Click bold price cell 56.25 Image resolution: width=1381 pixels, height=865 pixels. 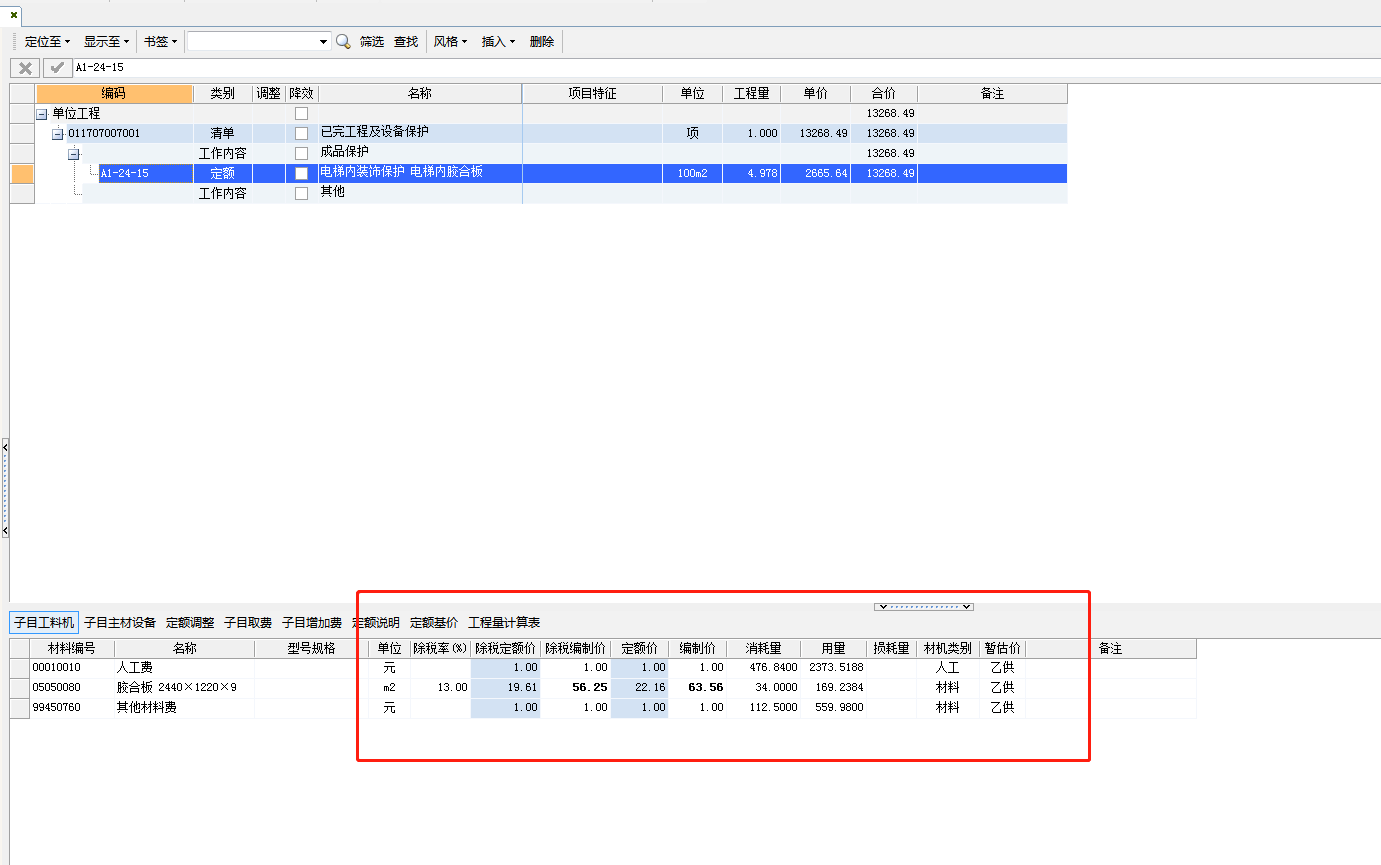[x=575, y=688]
